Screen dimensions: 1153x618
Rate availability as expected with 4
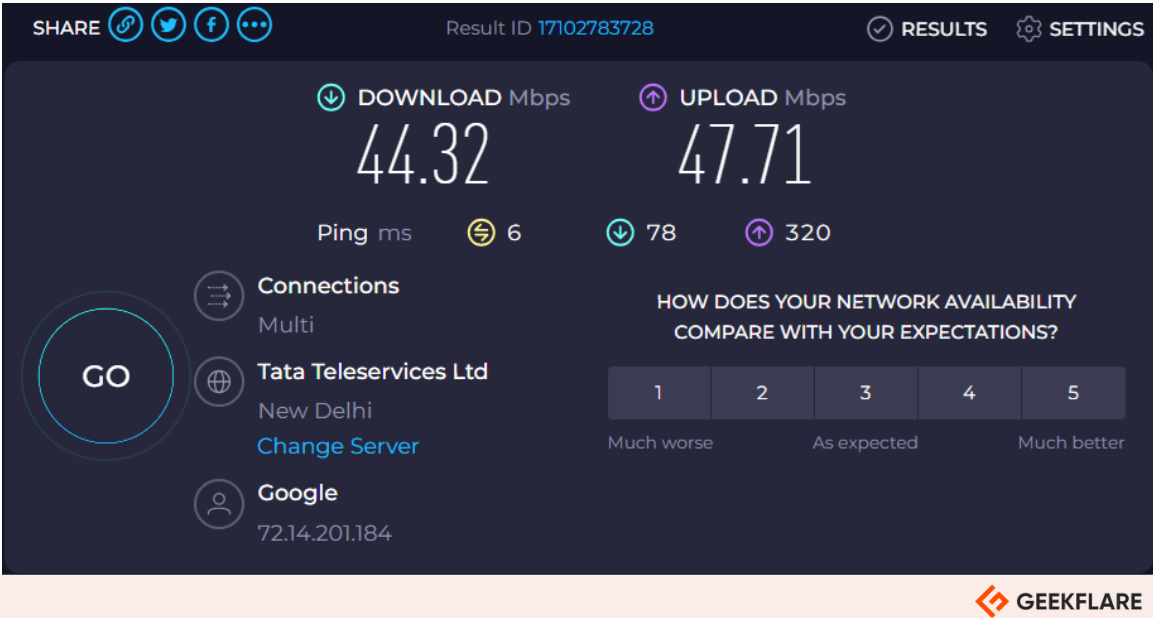(x=969, y=392)
